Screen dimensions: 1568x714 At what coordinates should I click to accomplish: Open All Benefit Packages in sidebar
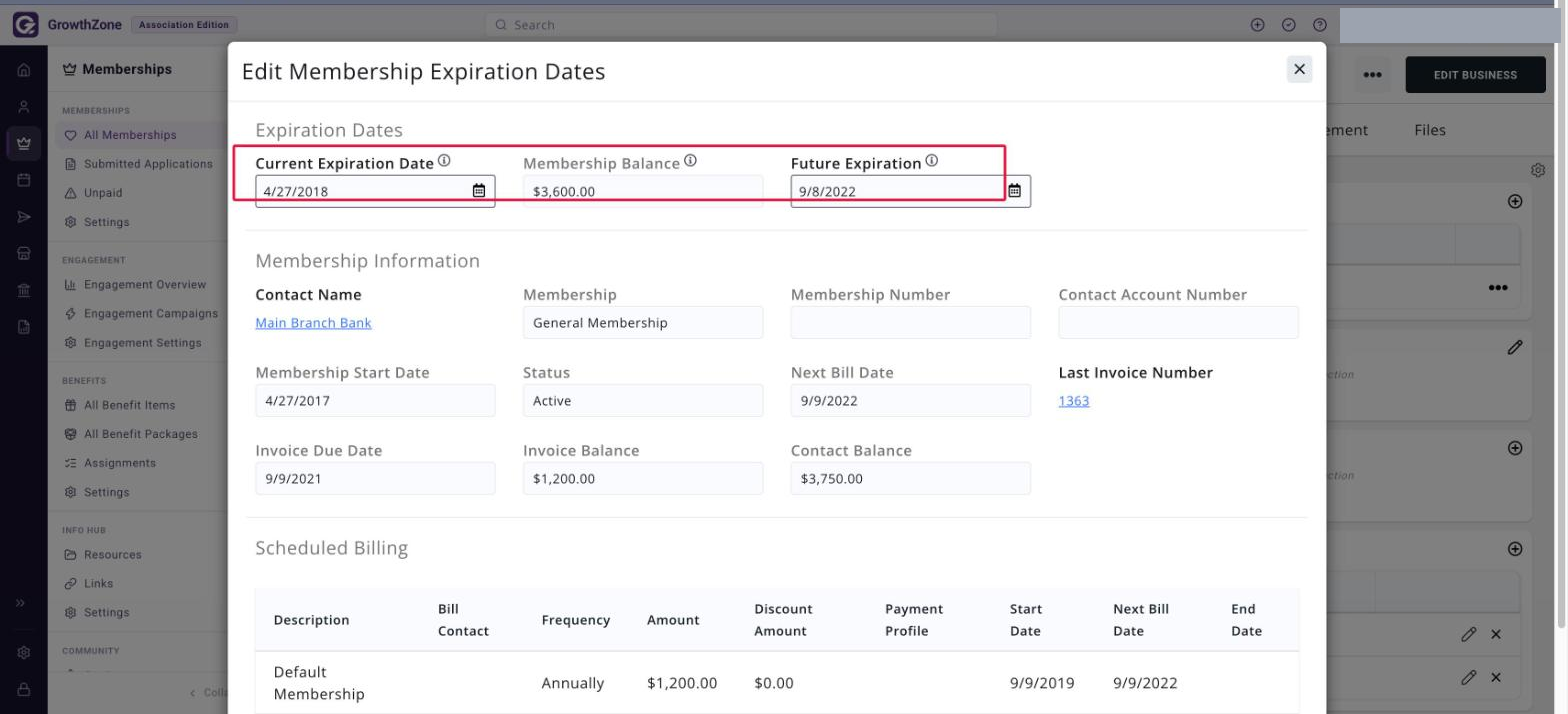coord(141,434)
